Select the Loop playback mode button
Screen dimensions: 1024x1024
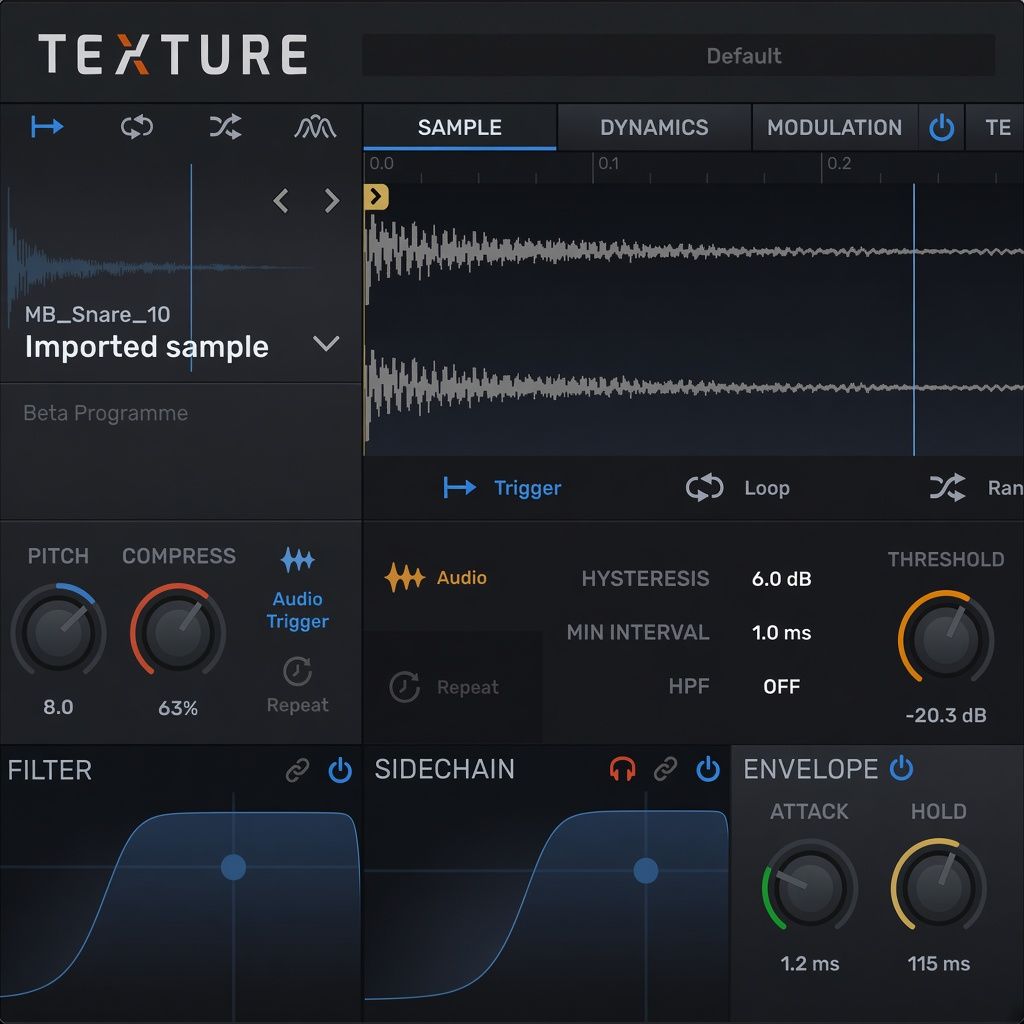click(737, 488)
